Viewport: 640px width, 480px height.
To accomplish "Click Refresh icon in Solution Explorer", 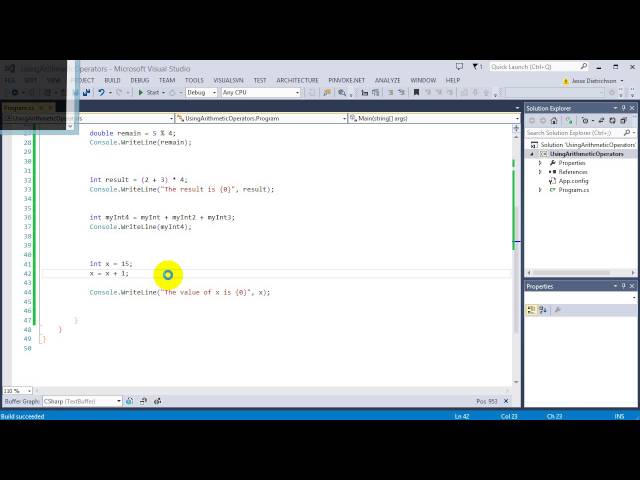I will [612, 121].
